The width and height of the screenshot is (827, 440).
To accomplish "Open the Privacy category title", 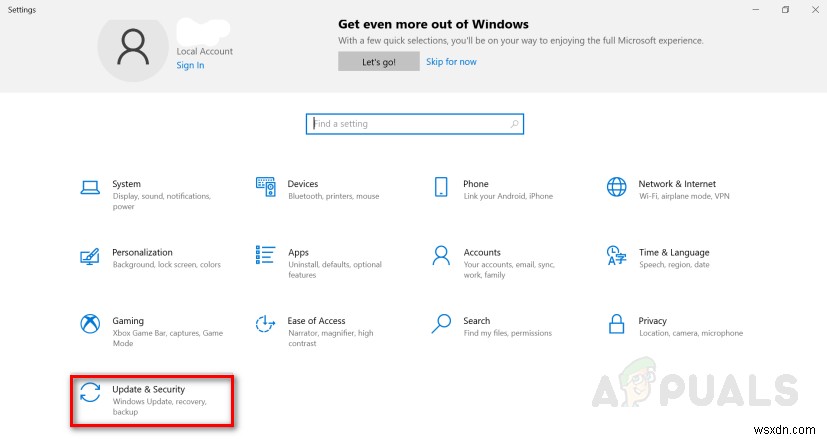I will [652, 321].
